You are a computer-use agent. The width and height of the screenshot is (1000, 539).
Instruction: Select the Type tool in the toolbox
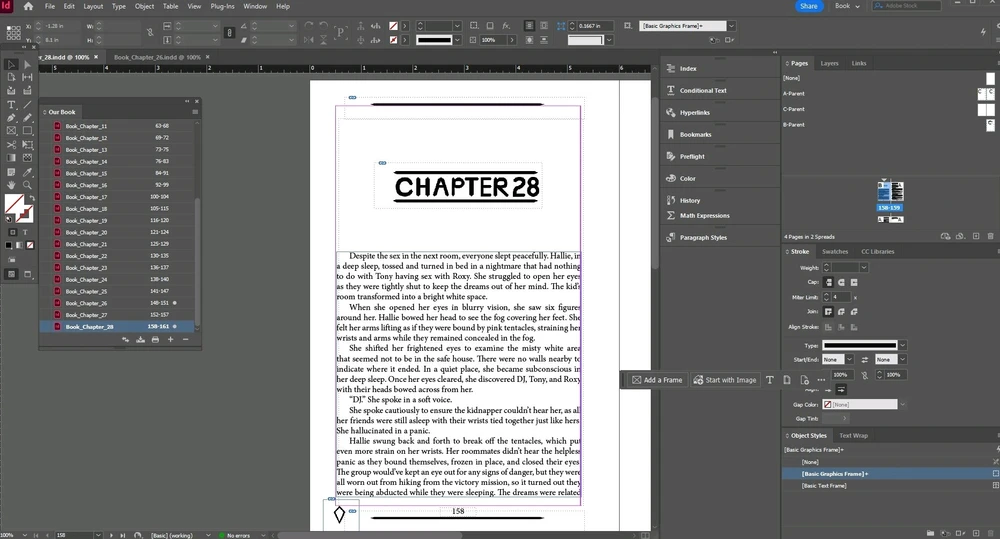(11, 104)
